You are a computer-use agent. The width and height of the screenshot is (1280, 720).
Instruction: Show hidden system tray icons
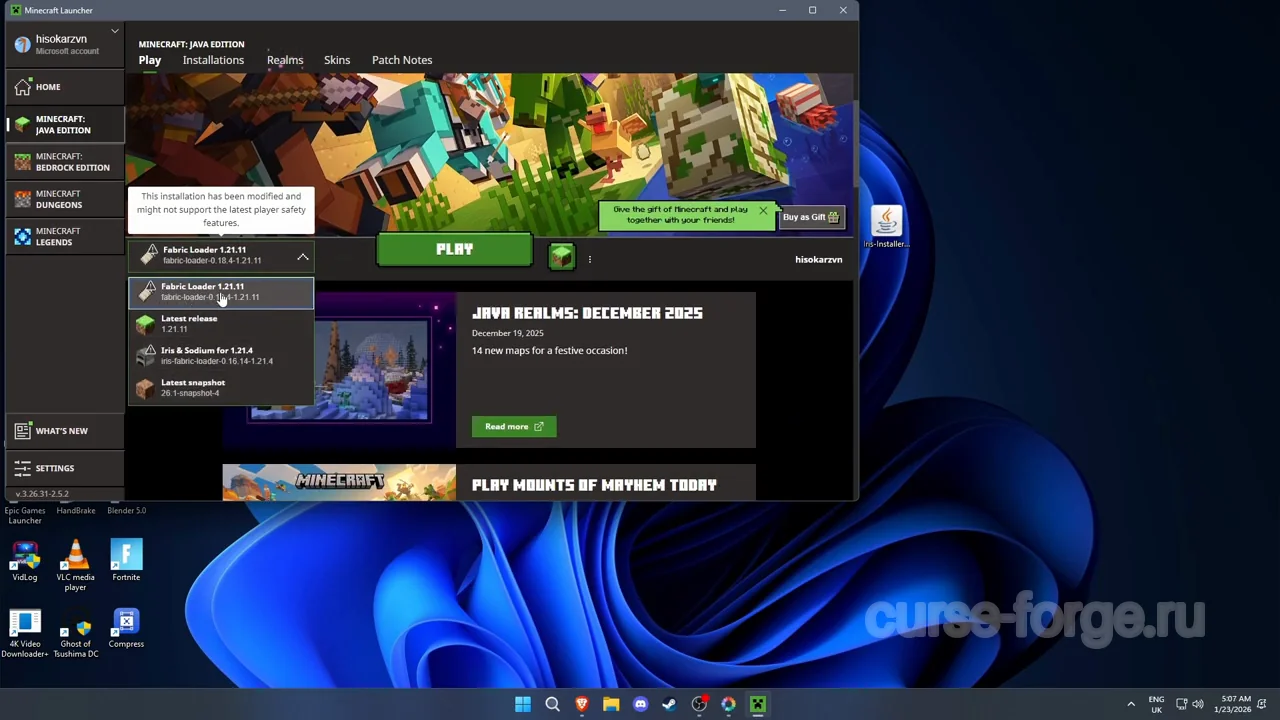click(x=1131, y=704)
